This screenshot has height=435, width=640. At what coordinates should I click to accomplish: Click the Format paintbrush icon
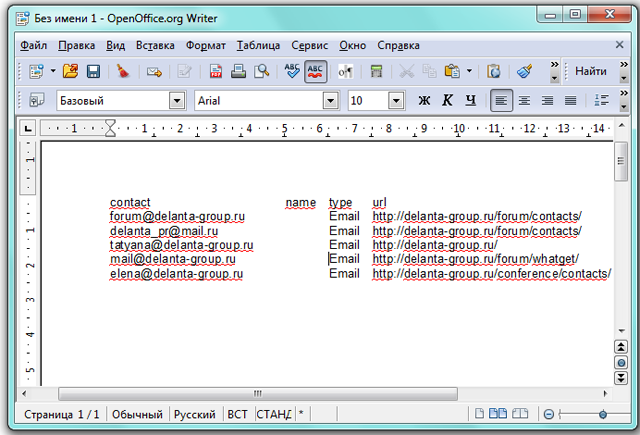(x=524, y=71)
